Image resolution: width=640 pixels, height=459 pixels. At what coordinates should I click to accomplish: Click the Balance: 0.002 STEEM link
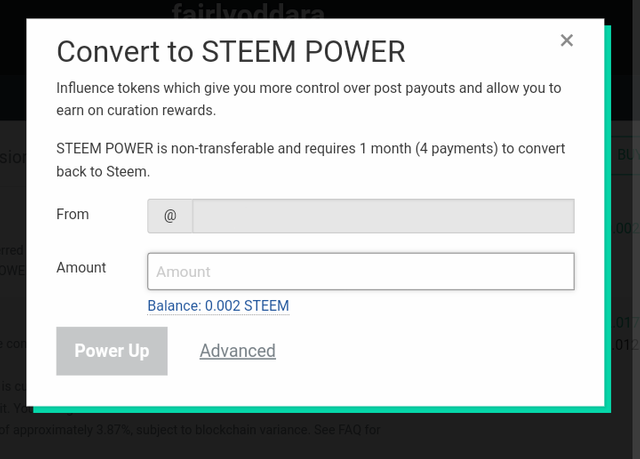pos(218,306)
